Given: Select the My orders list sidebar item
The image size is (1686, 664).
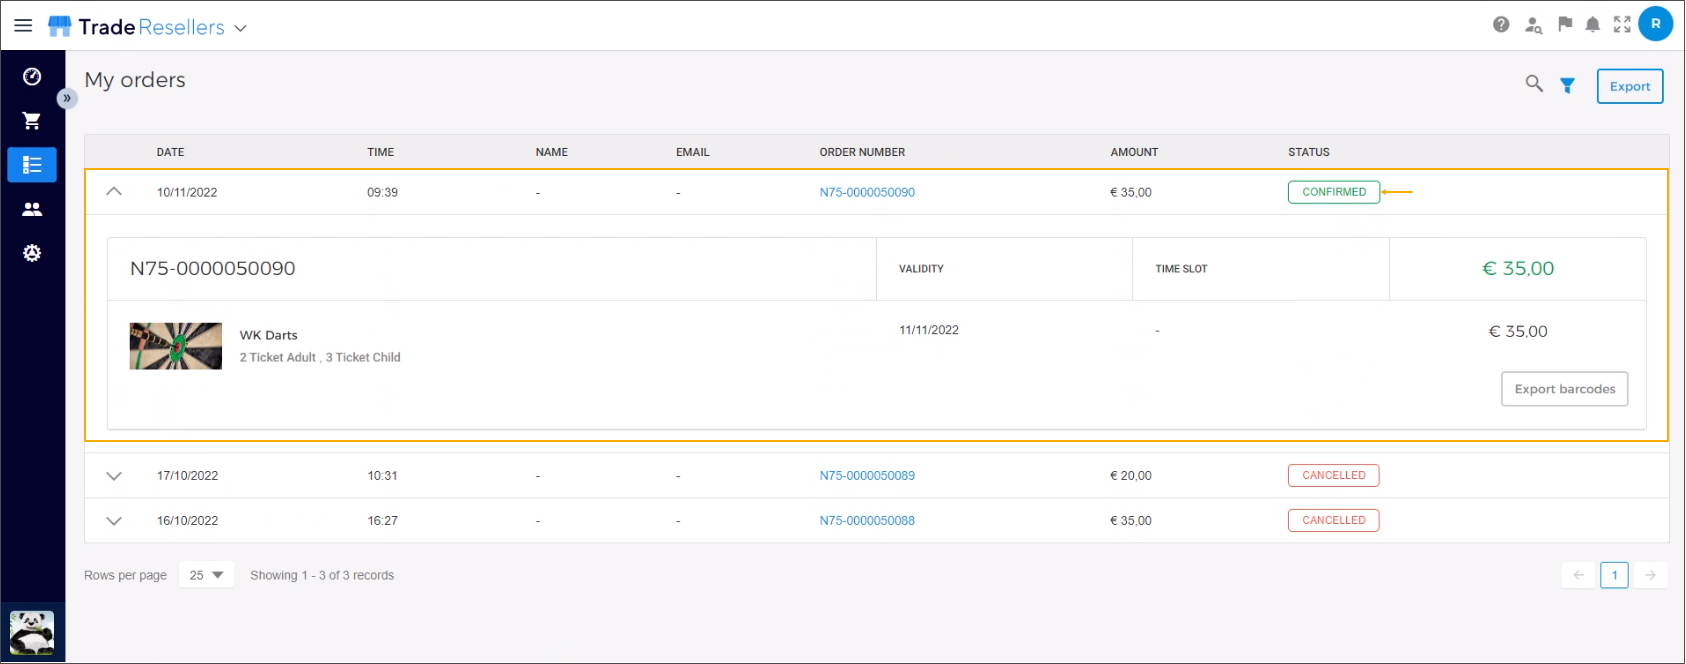Looking at the screenshot, I should (32, 165).
